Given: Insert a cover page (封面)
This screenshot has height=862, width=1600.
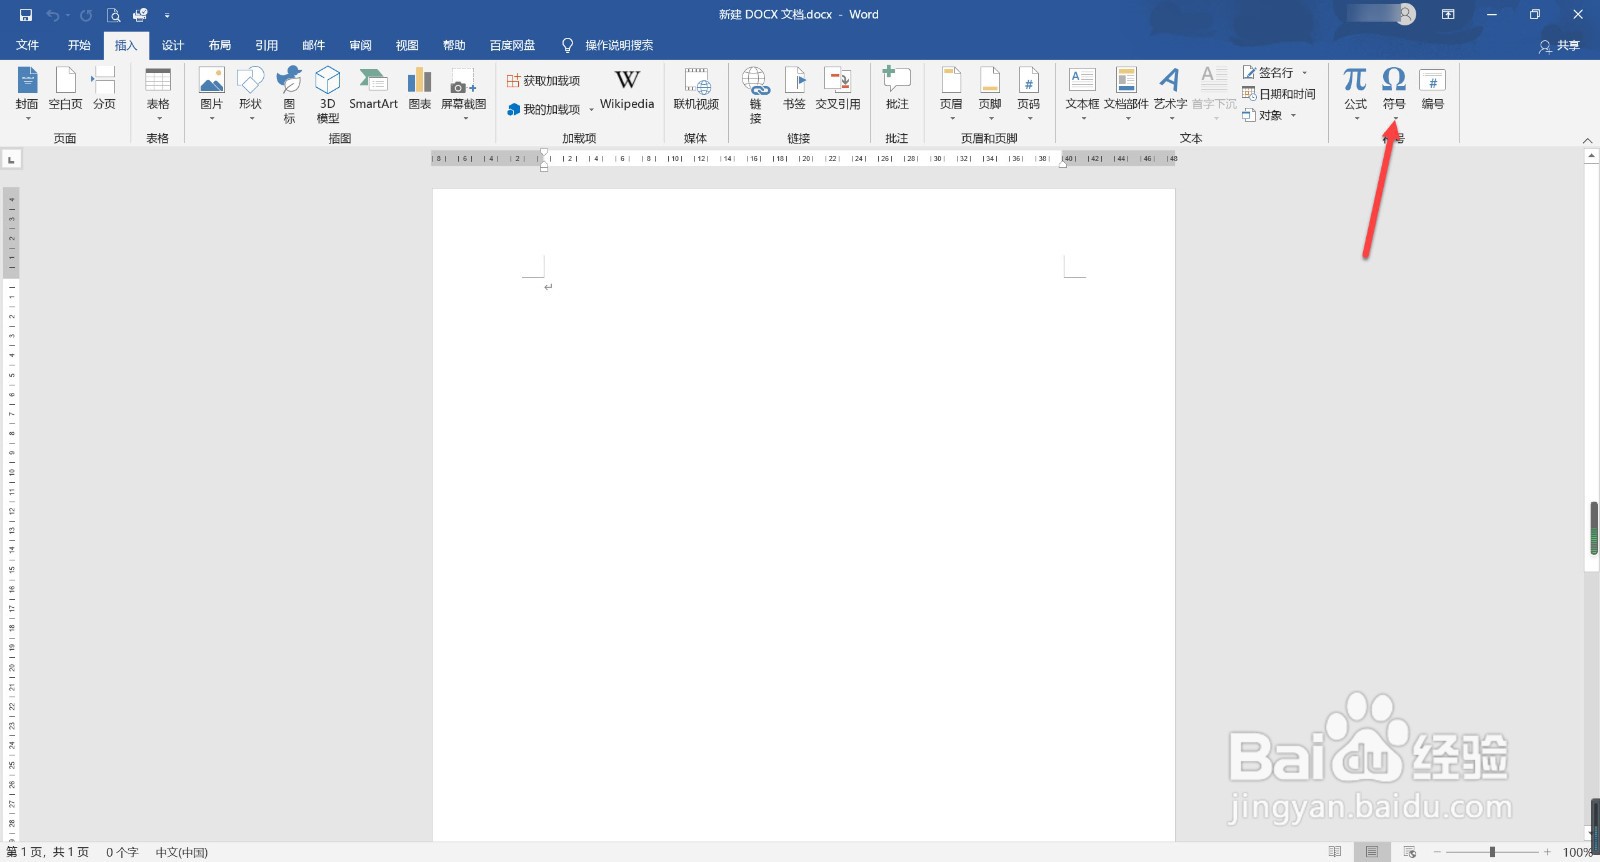Looking at the screenshot, I should point(27,93).
